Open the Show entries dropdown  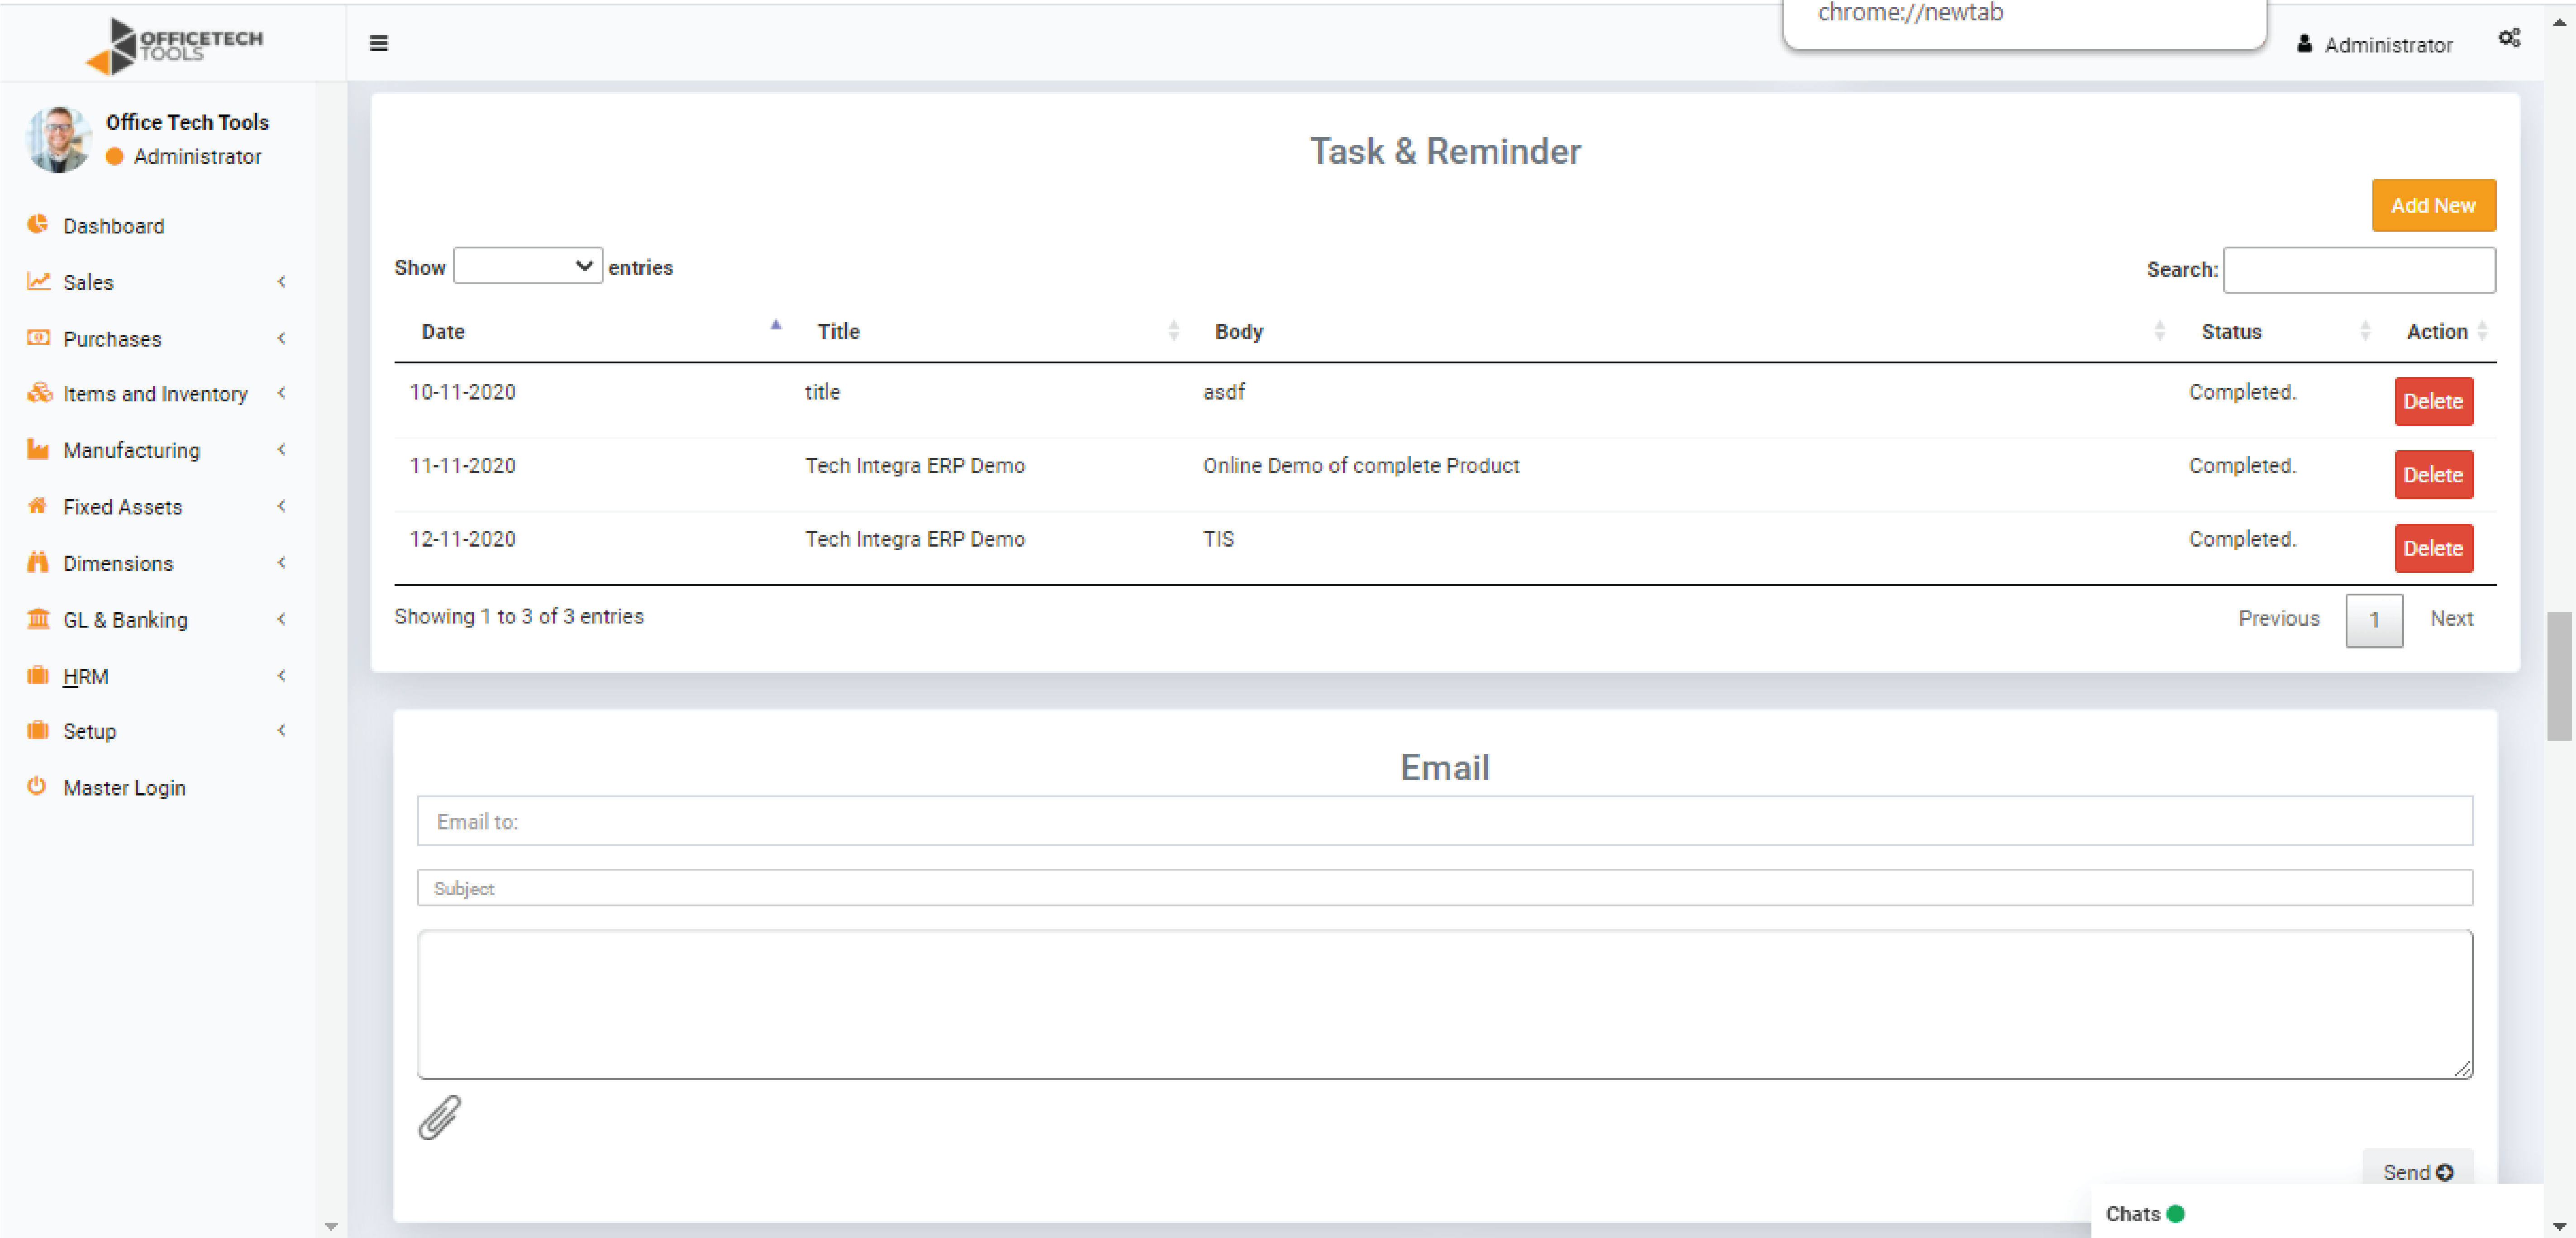pyautogui.click(x=527, y=266)
